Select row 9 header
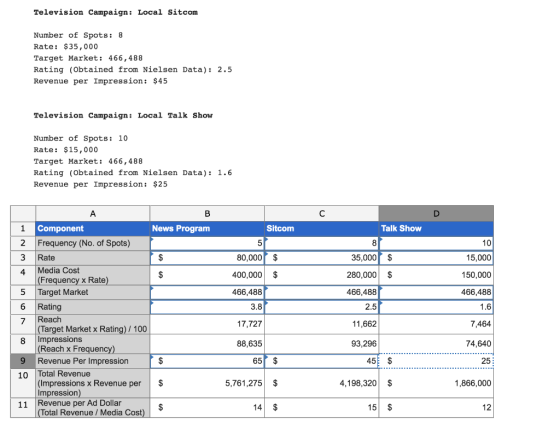The width and height of the screenshot is (560, 423). pyautogui.click(x=23, y=361)
